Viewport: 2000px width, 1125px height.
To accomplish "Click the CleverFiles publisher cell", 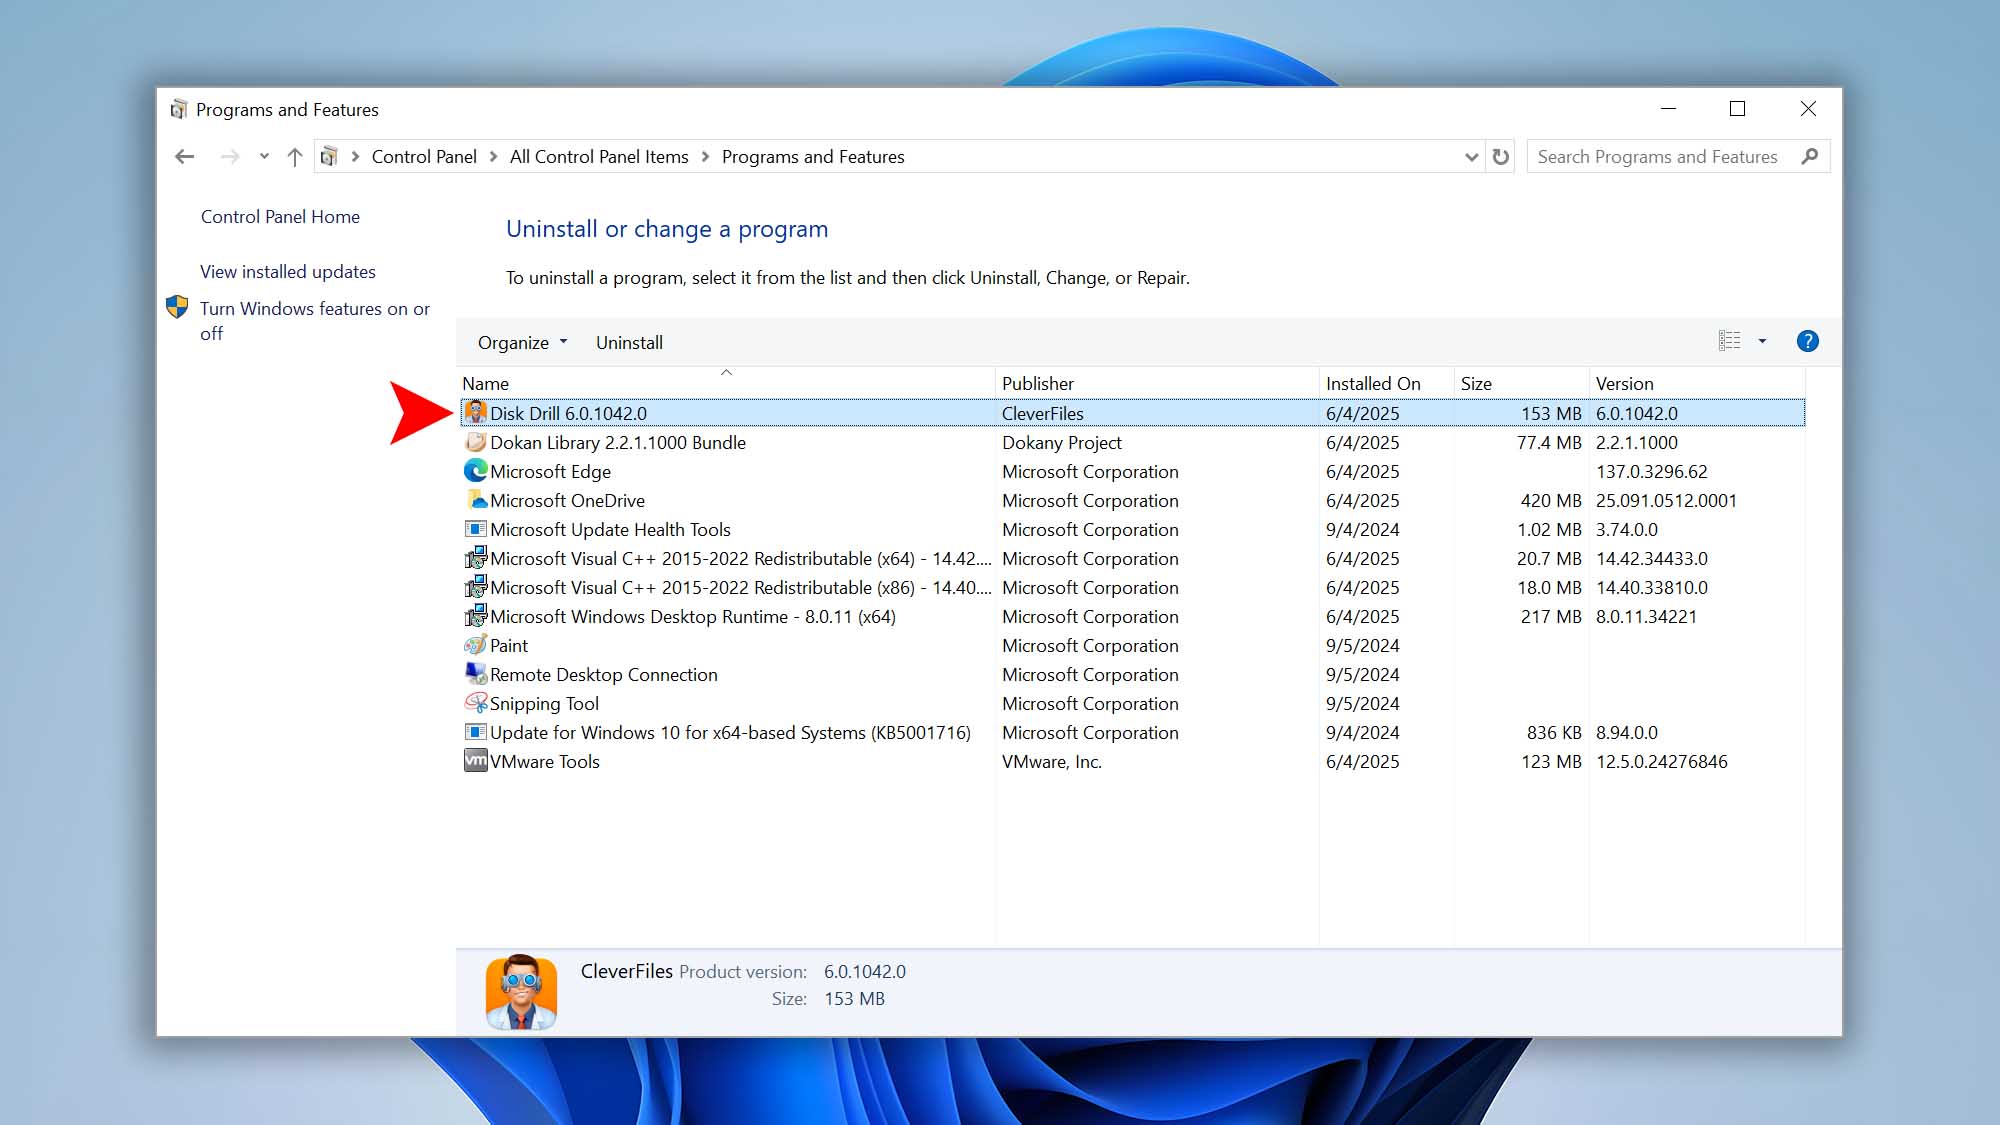I will 1043,413.
